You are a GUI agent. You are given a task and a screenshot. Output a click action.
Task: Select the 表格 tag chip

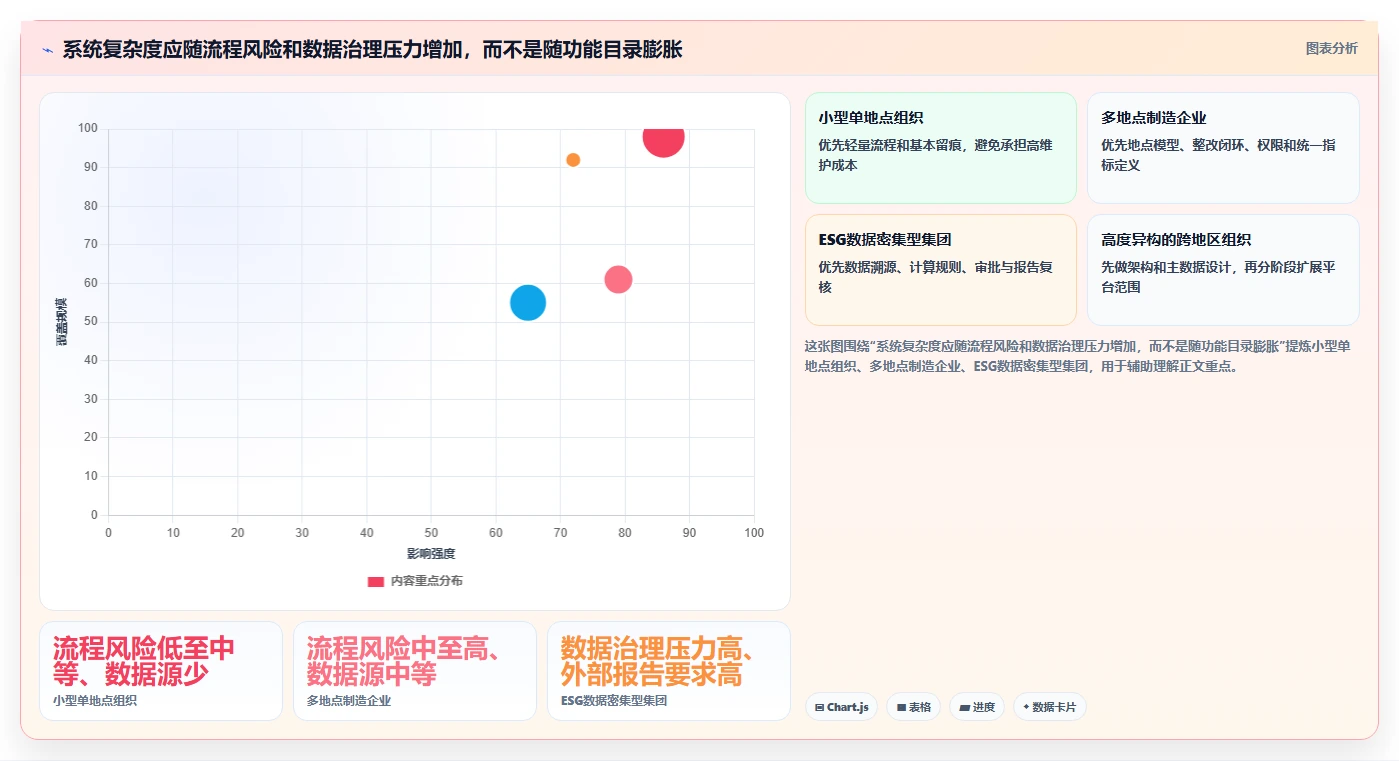pos(913,707)
